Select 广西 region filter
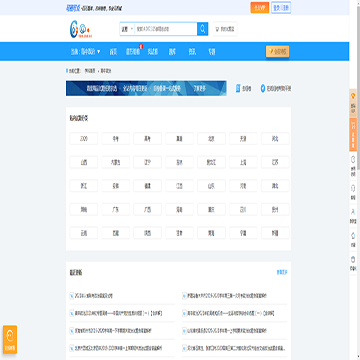360x360 pixels. click(x=148, y=209)
